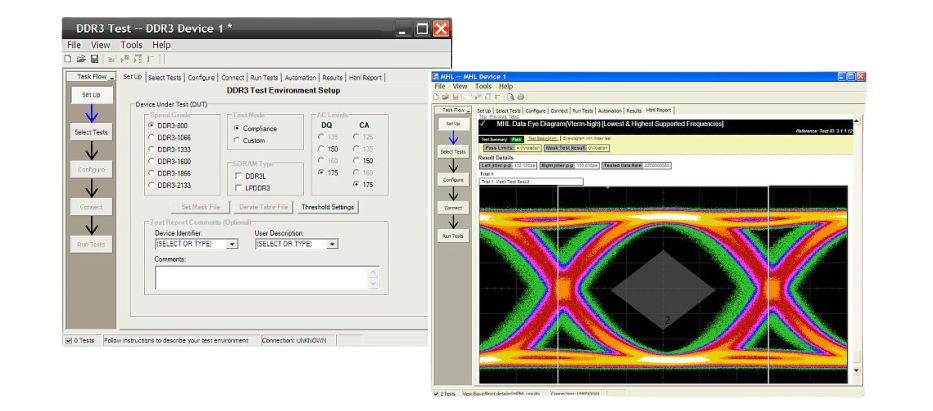Click the New project icon in DDR3 toolbar
Viewport: 933px width, 411px height.
pyautogui.click(x=68, y=59)
